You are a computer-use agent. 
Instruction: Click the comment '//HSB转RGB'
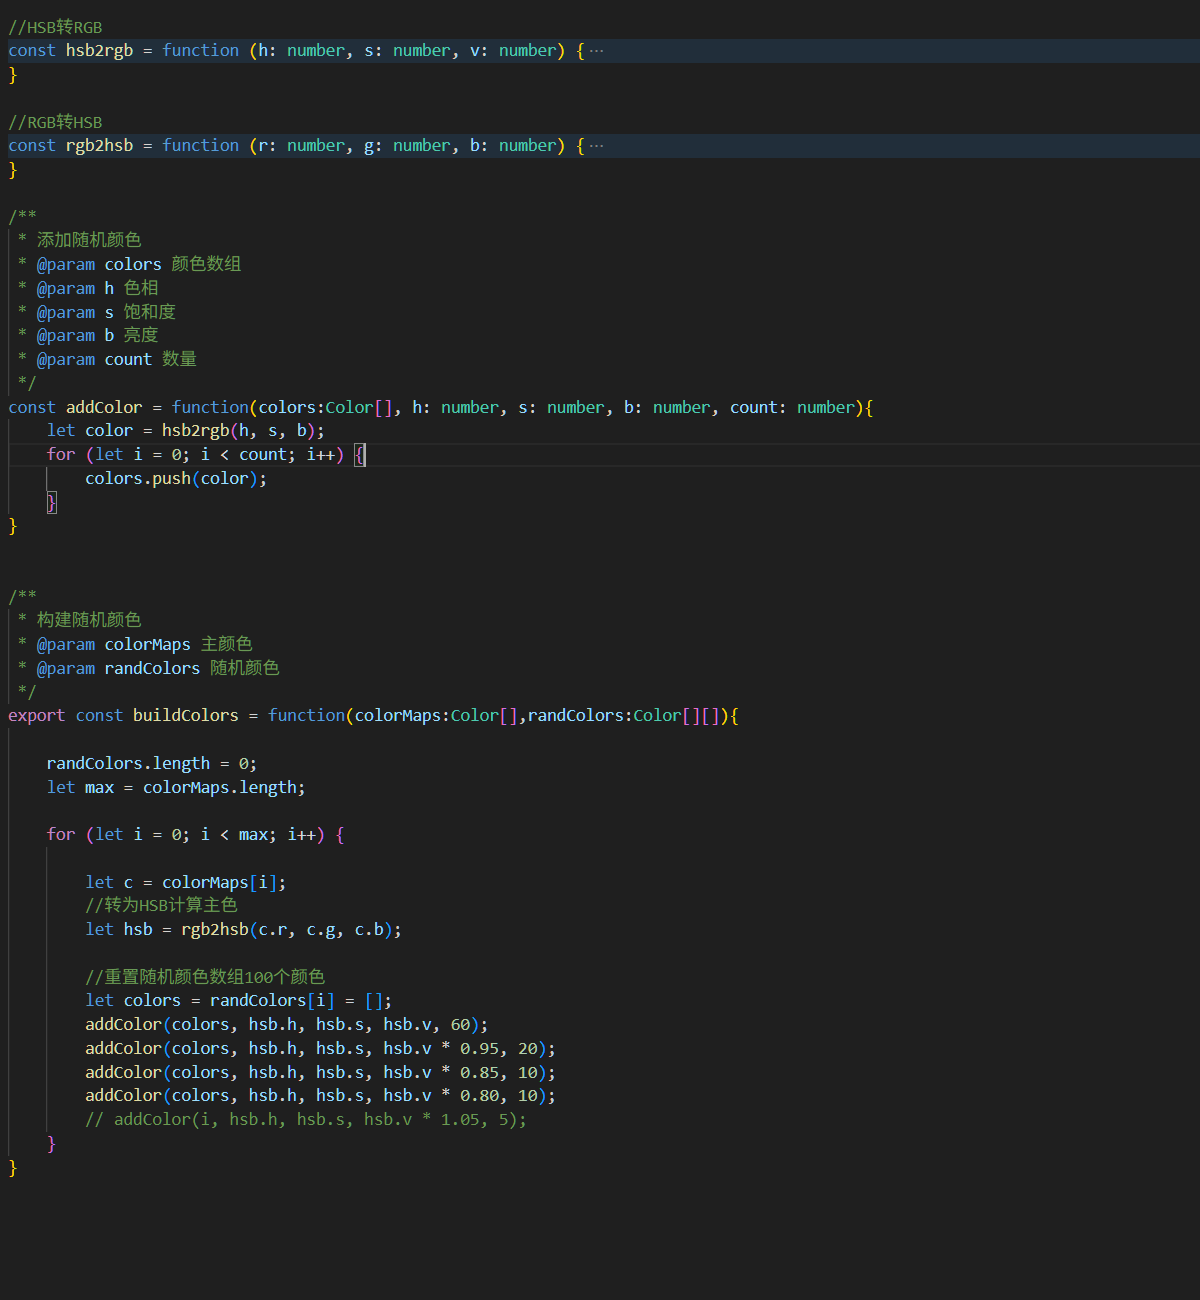coord(55,27)
